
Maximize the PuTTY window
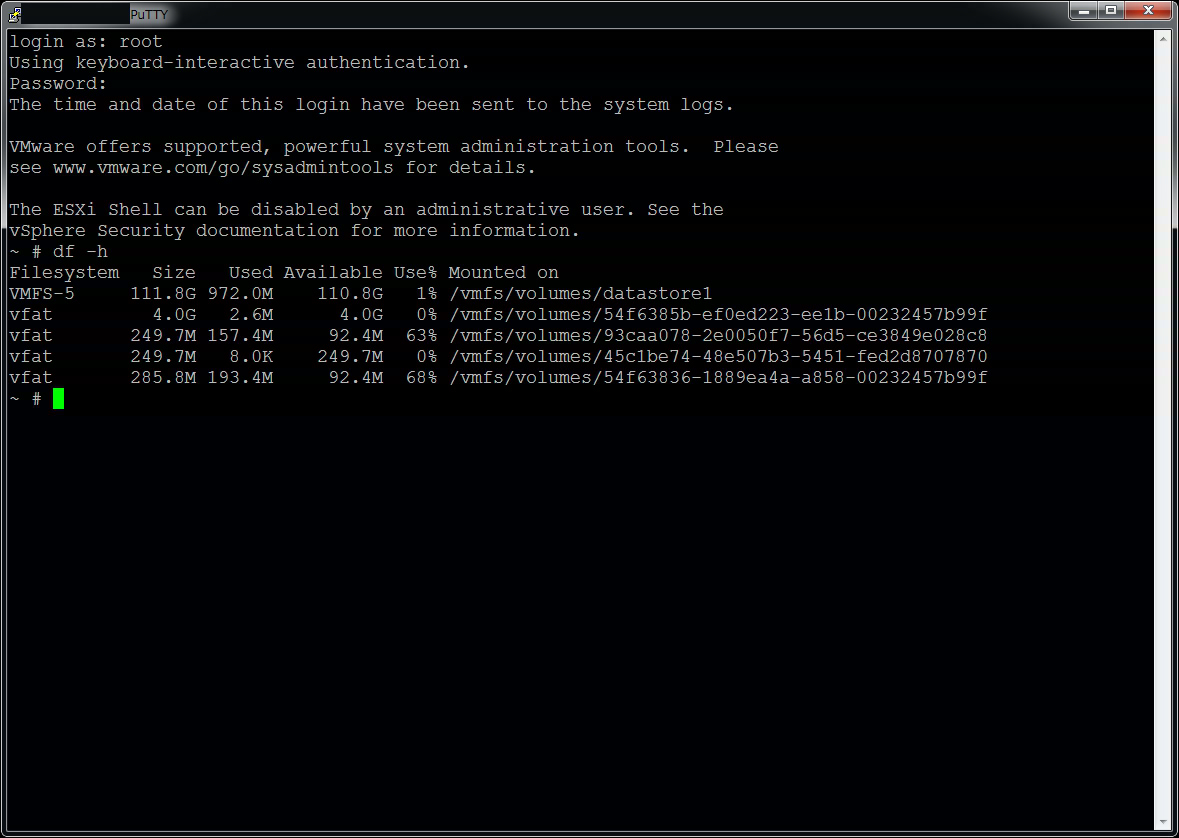[1111, 11]
